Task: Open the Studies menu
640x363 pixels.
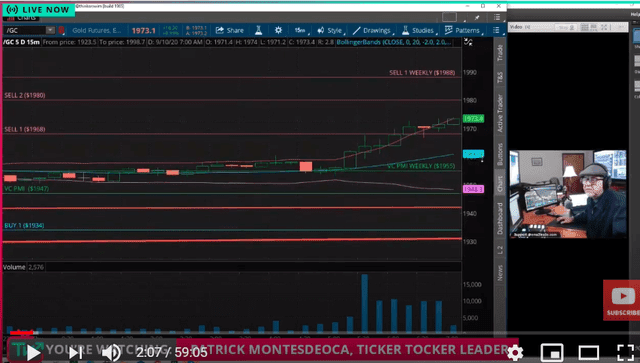Action: coord(419,30)
